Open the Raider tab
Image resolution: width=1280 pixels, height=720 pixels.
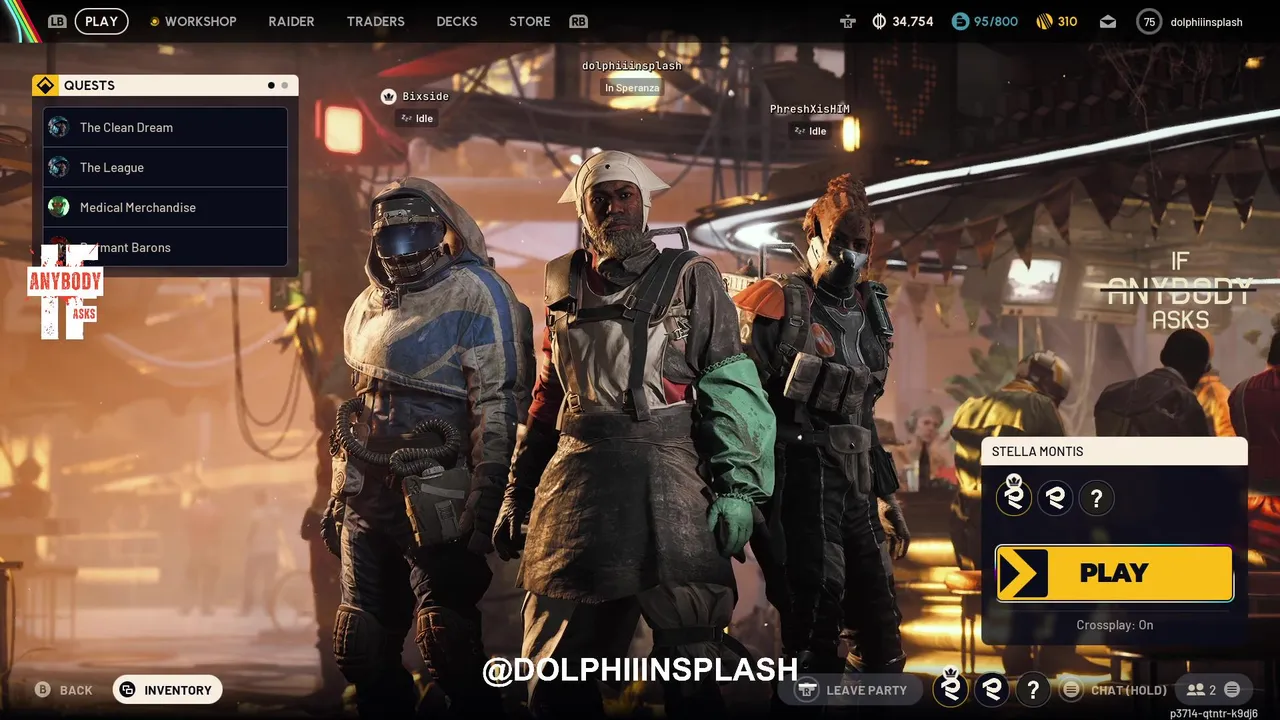pos(291,21)
